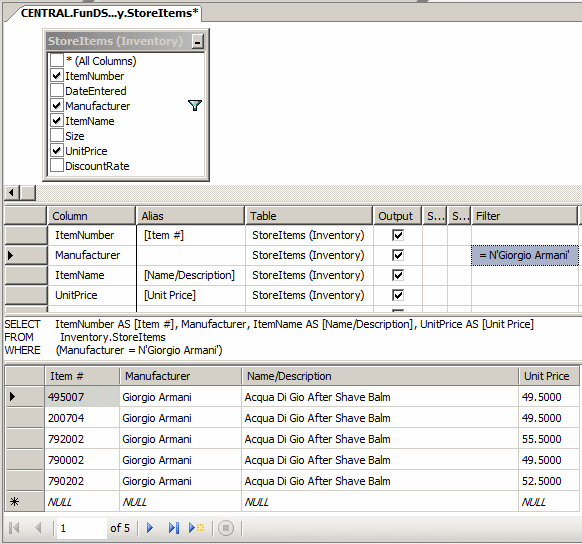The height and width of the screenshot is (544, 582).
Task: Click result cell 790202
Action: coord(82,481)
